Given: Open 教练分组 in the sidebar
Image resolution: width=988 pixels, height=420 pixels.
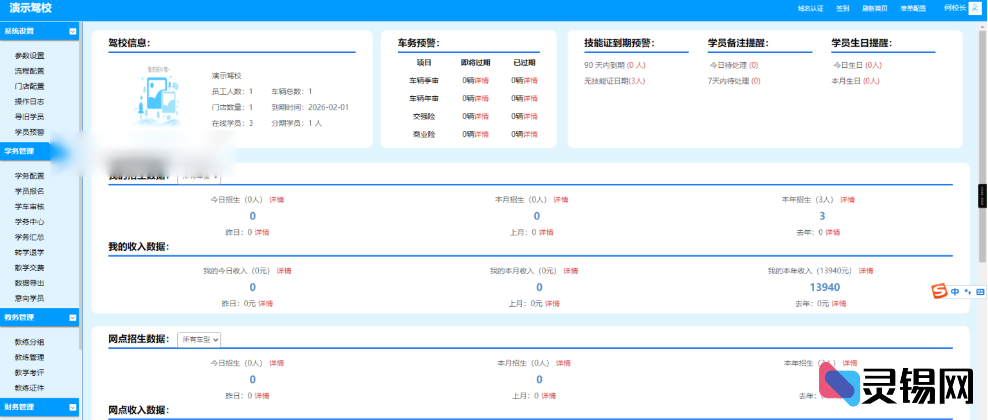Looking at the screenshot, I should click(30, 343).
